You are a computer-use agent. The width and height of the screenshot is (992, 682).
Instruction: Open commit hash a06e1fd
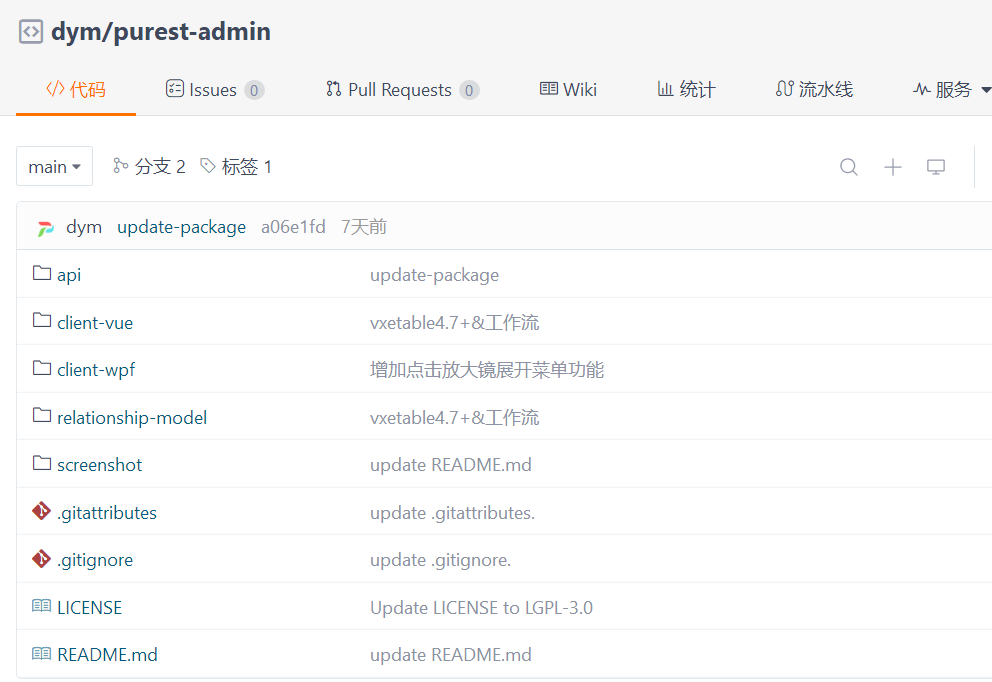293,227
